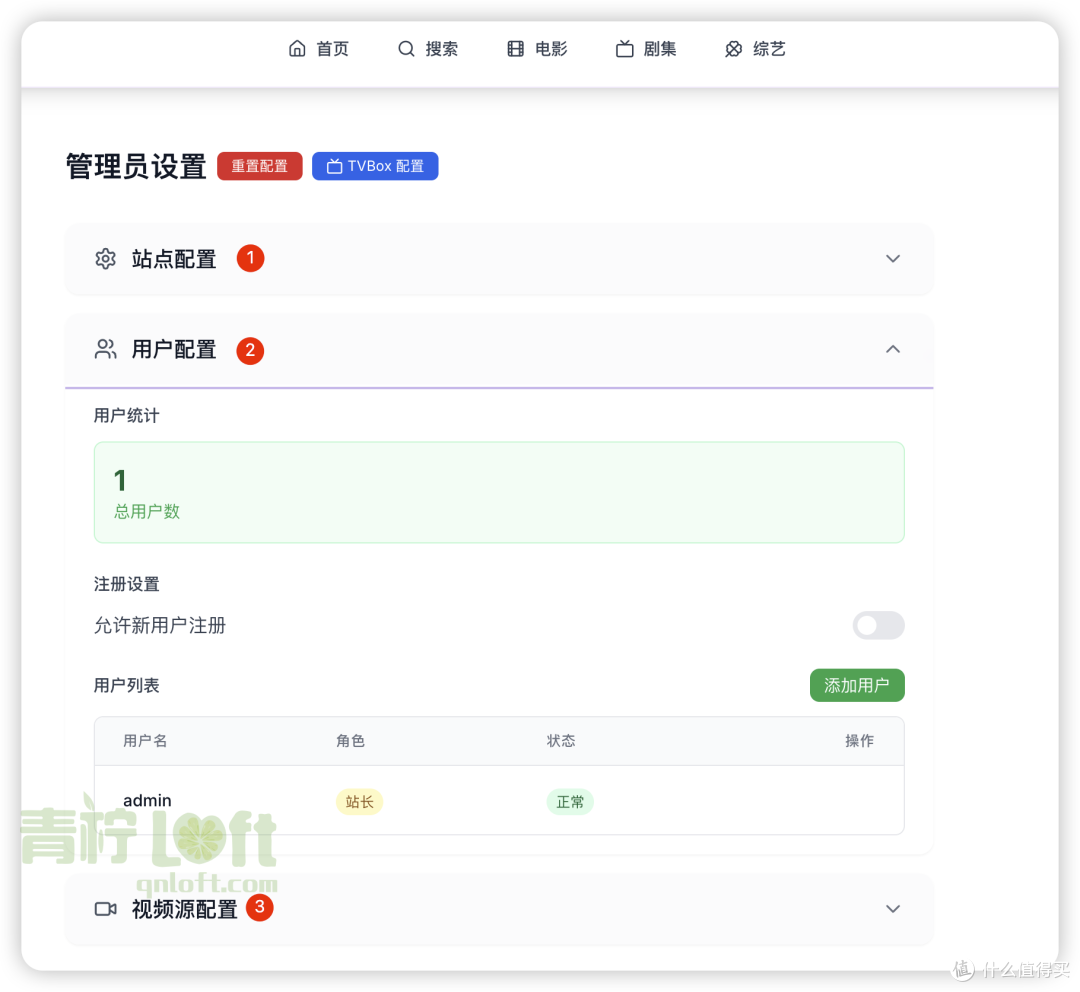Expand the 视频源配置 section chevron

pos(893,909)
